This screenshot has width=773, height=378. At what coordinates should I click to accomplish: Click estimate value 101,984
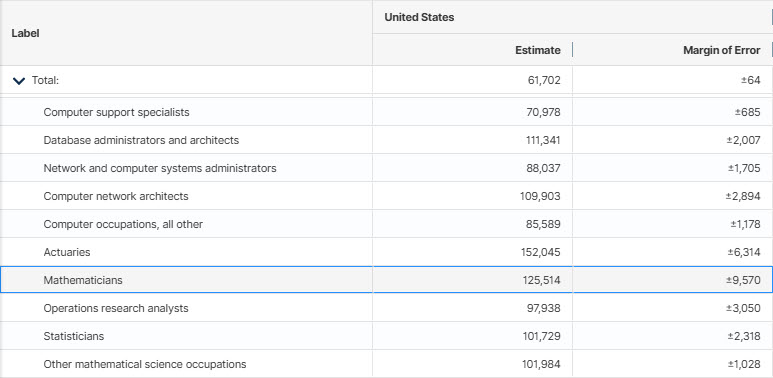(x=542, y=364)
